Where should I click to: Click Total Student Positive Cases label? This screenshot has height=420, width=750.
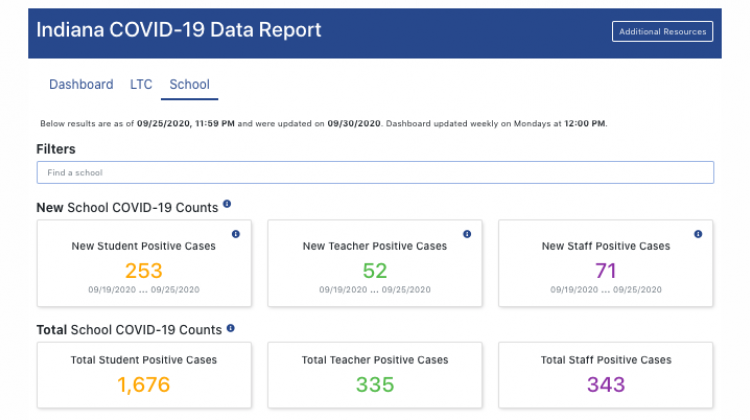click(143, 360)
